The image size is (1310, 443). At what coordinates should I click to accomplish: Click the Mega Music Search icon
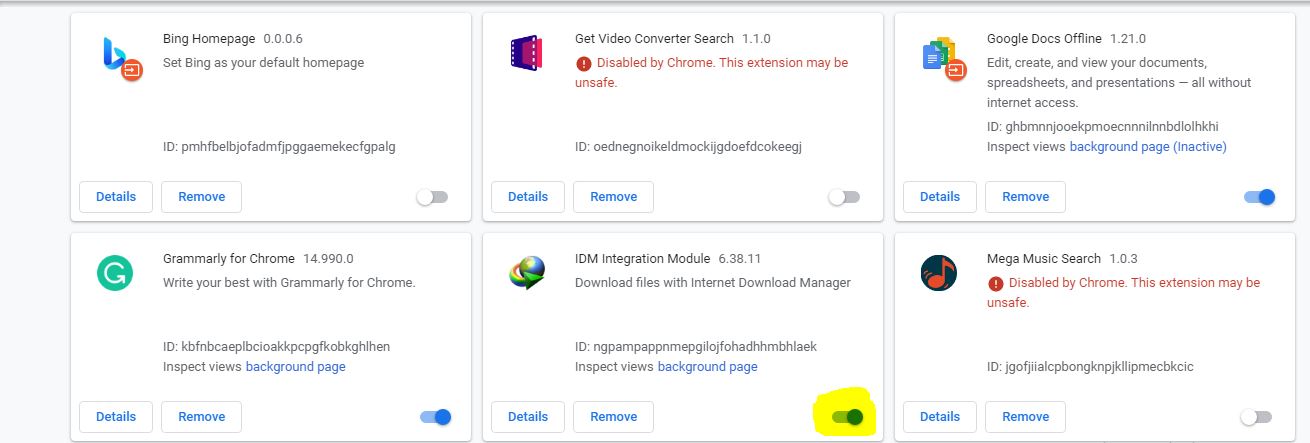[x=939, y=273]
